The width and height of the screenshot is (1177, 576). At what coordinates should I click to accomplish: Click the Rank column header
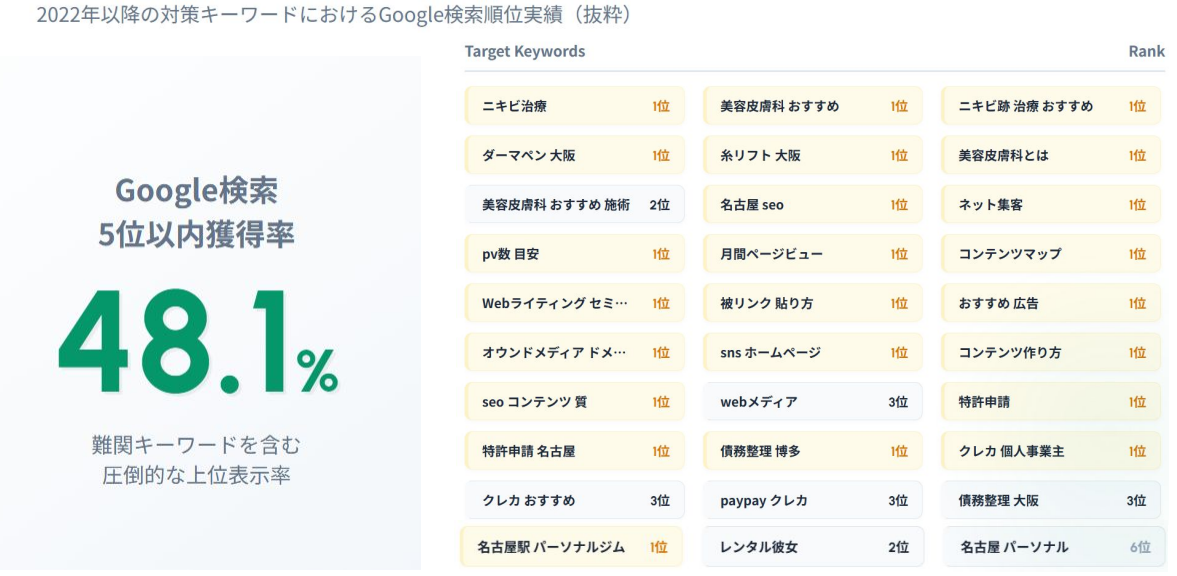(1146, 52)
